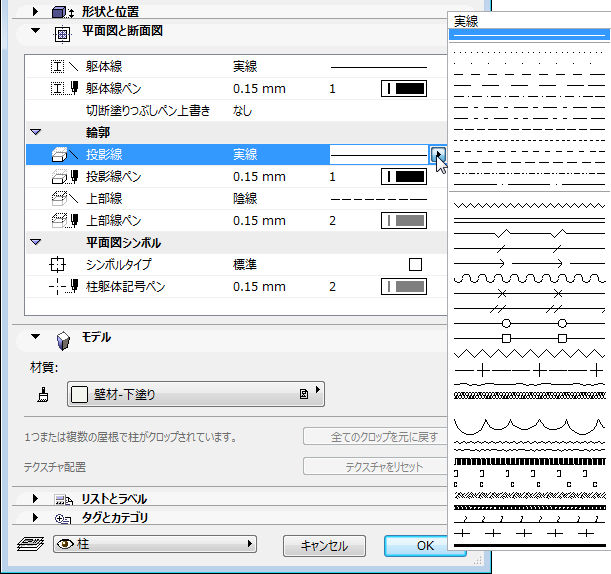611x574 pixels.
Task: Select the 切断塗りつぶしペン上書き row
Action: click(236, 111)
